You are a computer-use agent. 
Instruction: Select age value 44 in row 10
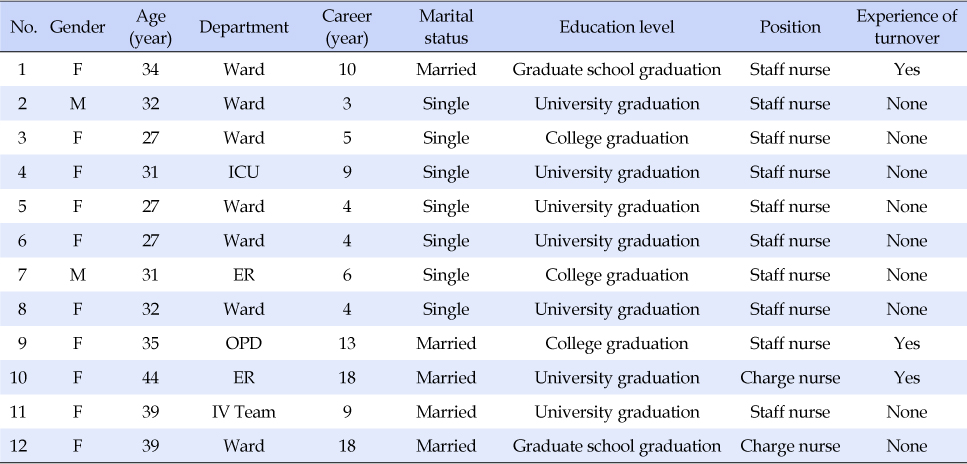(x=150, y=378)
